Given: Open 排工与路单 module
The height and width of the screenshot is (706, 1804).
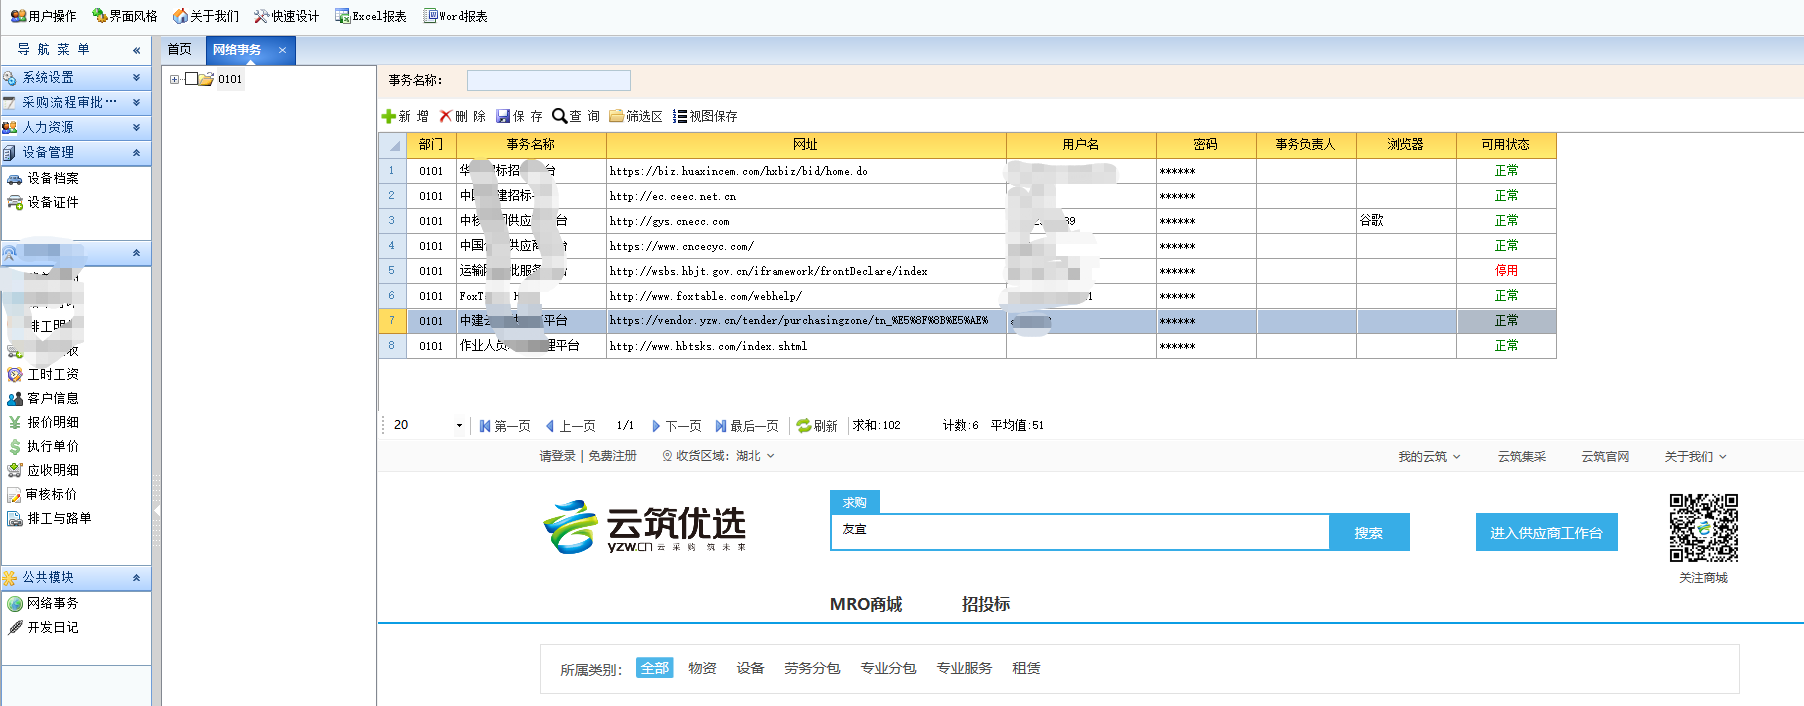Looking at the screenshot, I should 50,518.
